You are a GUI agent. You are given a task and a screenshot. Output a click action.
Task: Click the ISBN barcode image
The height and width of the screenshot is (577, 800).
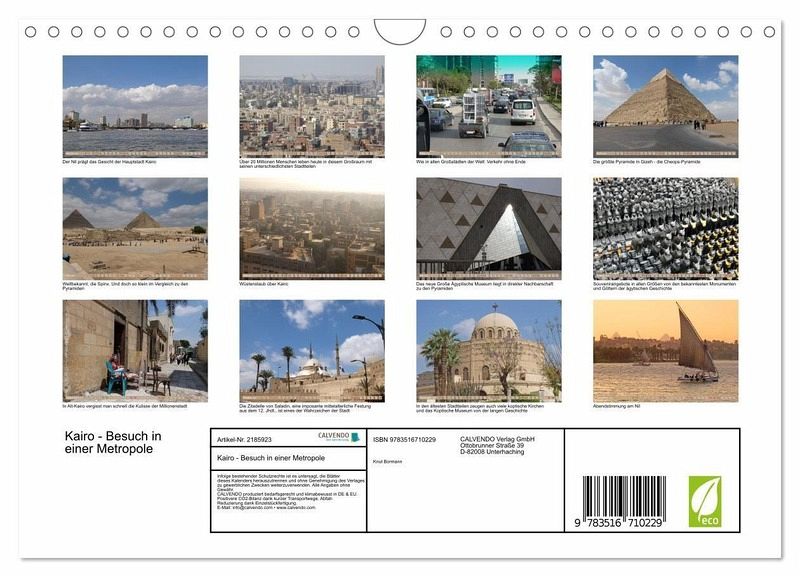(x=624, y=501)
